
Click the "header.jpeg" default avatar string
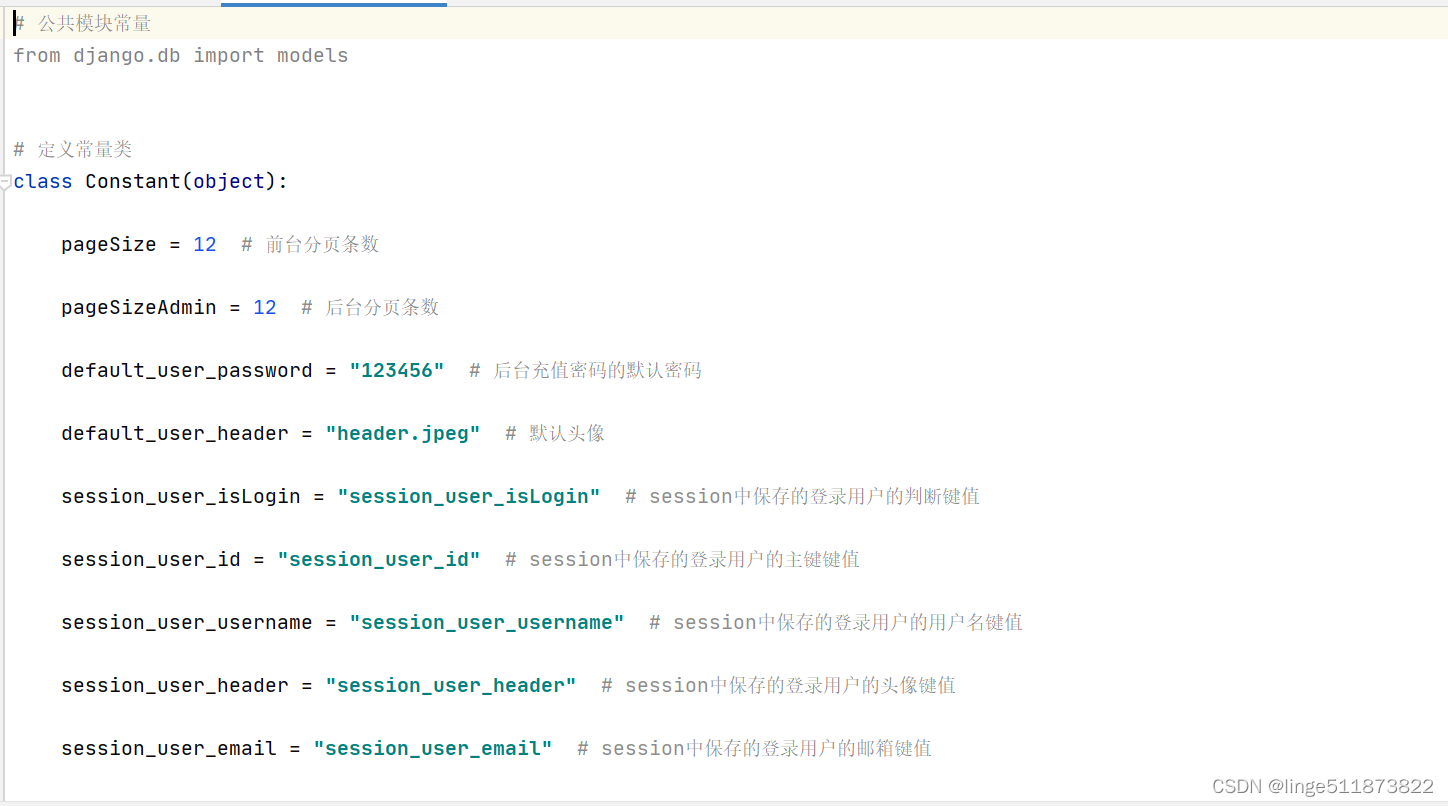coord(403,432)
